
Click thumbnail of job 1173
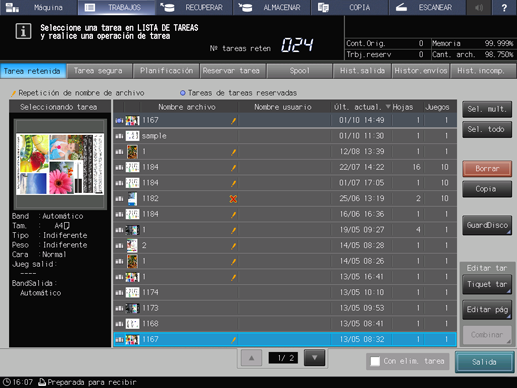click(132, 308)
